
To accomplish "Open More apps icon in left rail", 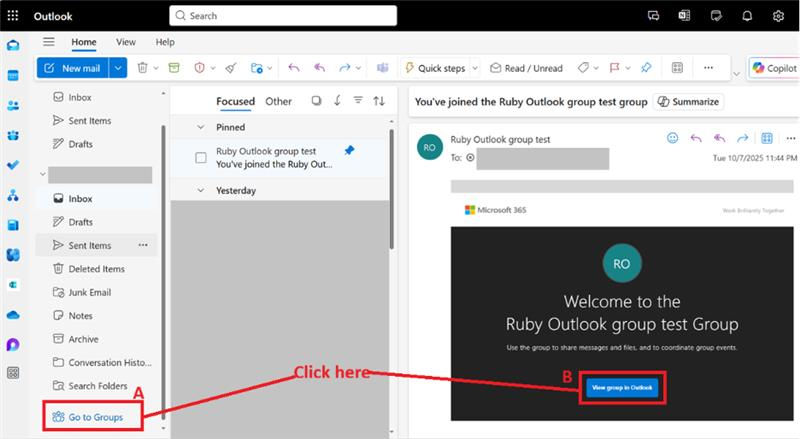I will click(x=13, y=373).
